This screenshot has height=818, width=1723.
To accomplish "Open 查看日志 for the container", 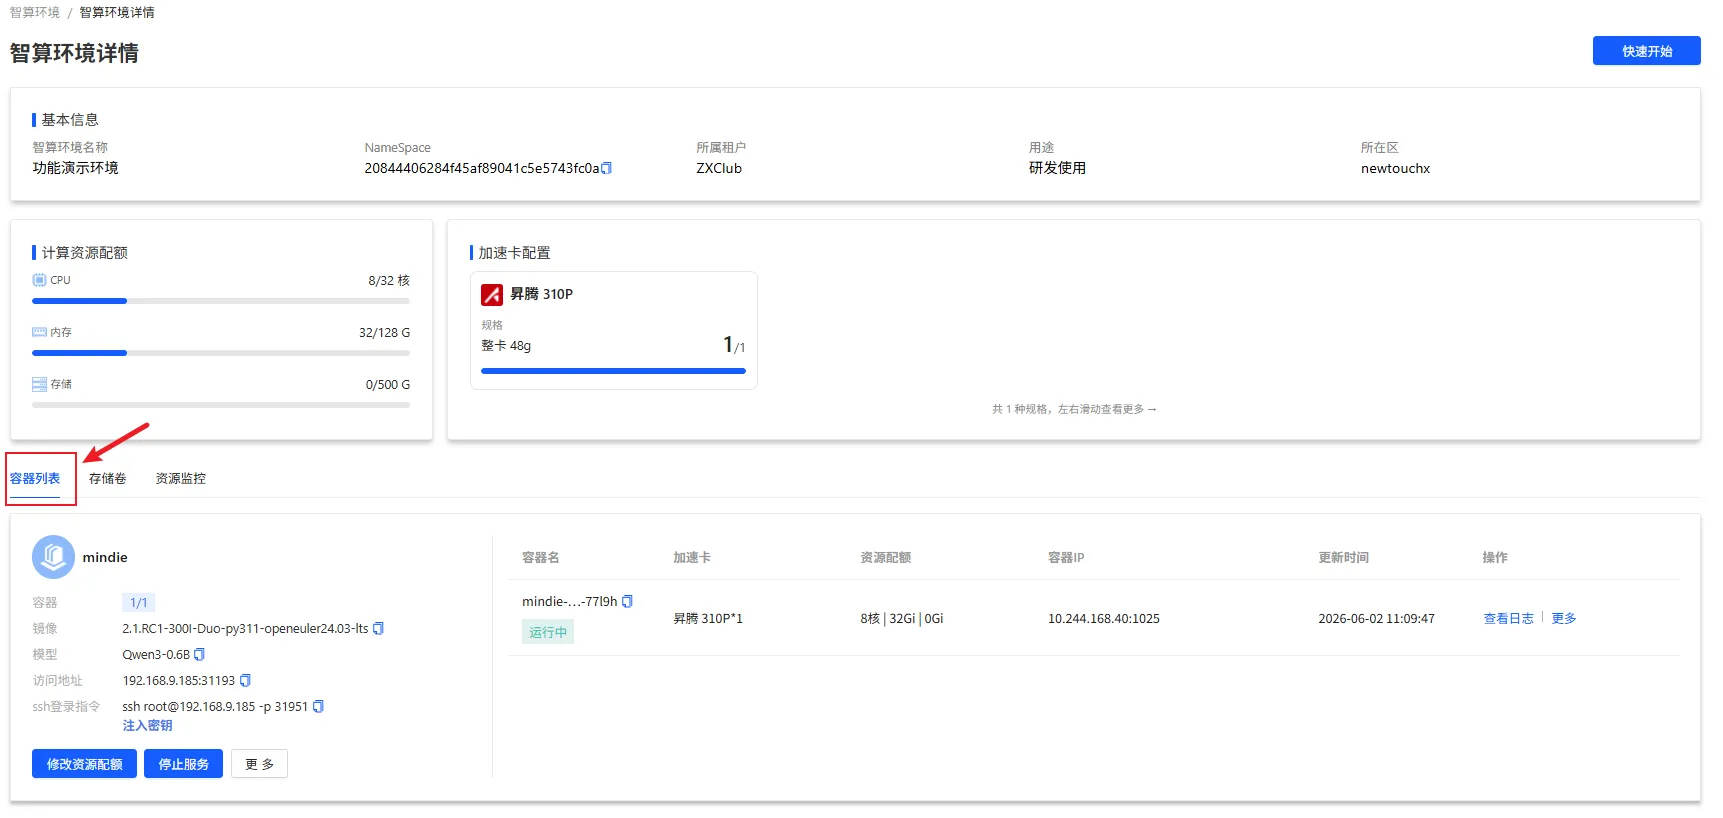I will [1508, 619].
